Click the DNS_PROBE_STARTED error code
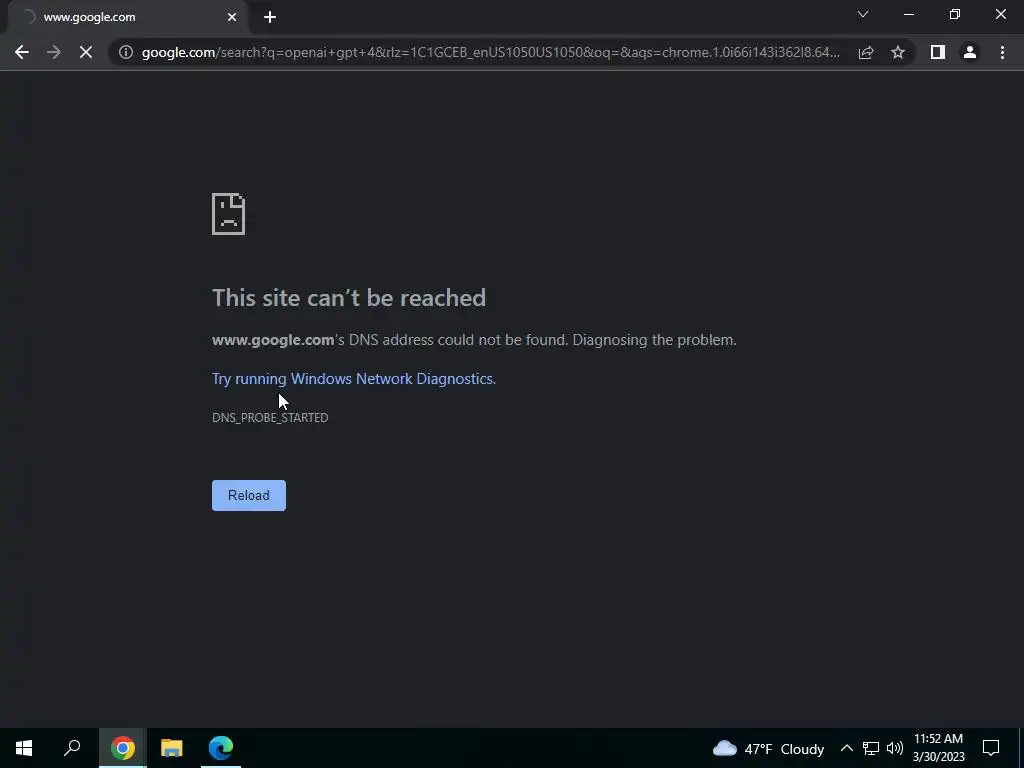This screenshot has width=1024, height=768. (x=270, y=417)
